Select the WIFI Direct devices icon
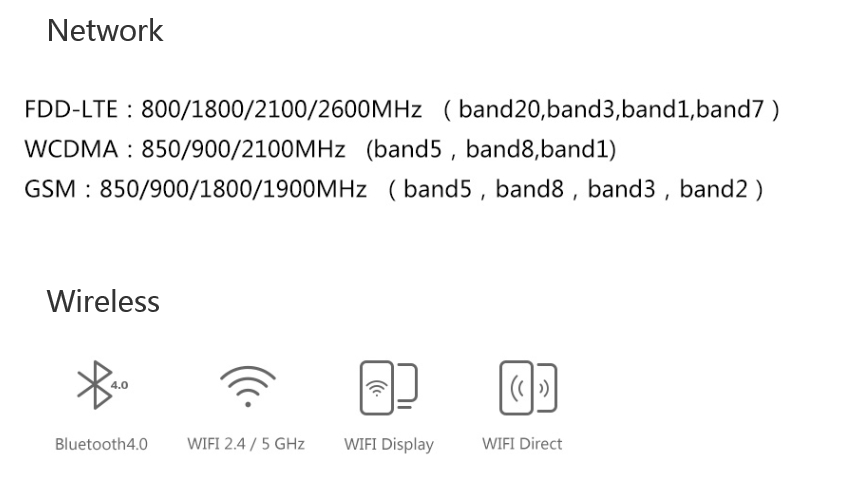Image resolution: width=858 pixels, height=502 pixels. pos(528,388)
